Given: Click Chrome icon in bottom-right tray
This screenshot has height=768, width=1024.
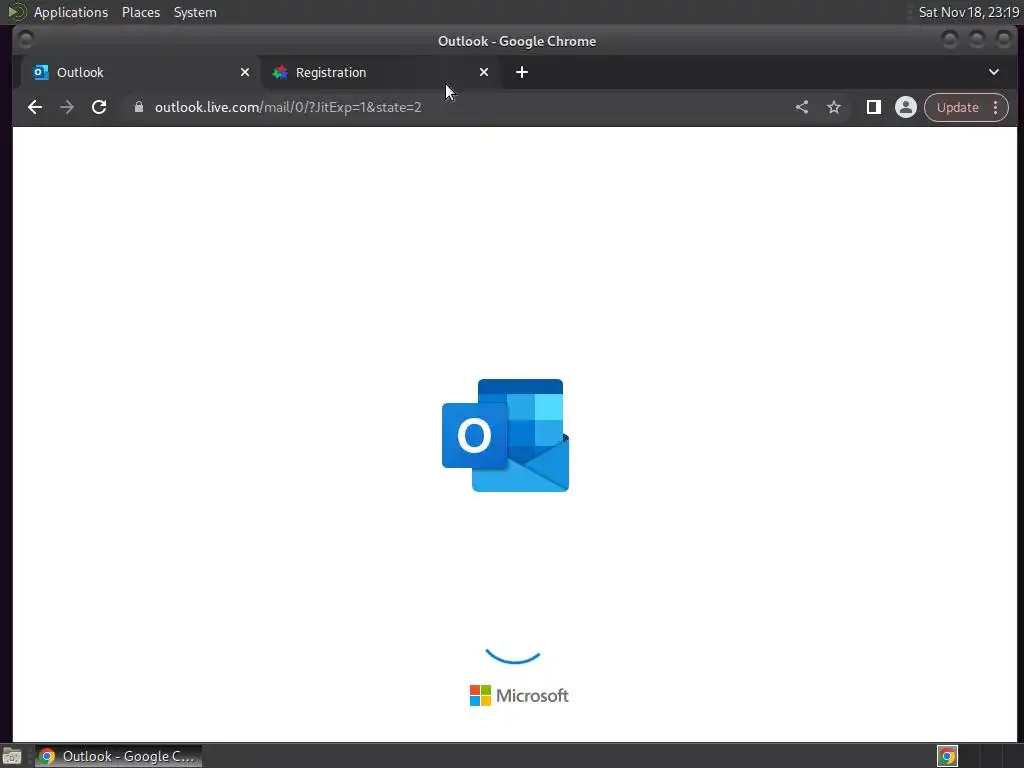Looking at the screenshot, I should [947, 756].
